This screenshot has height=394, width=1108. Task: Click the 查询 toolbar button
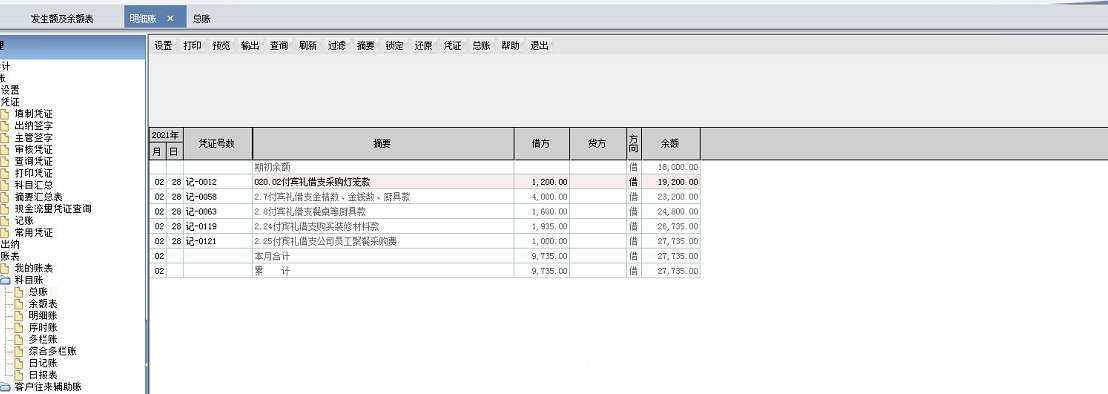tap(278, 46)
